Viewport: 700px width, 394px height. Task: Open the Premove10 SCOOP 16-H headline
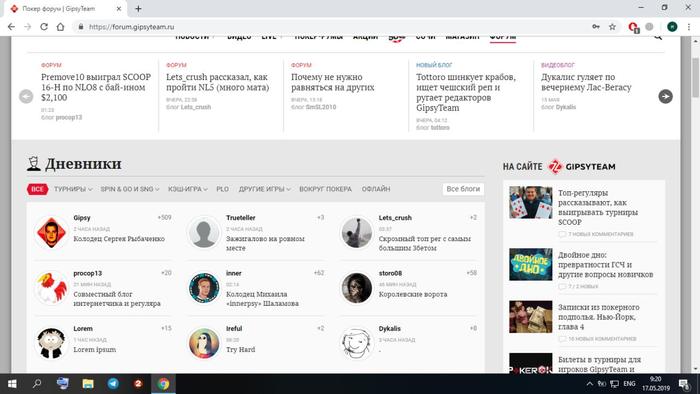pos(96,87)
